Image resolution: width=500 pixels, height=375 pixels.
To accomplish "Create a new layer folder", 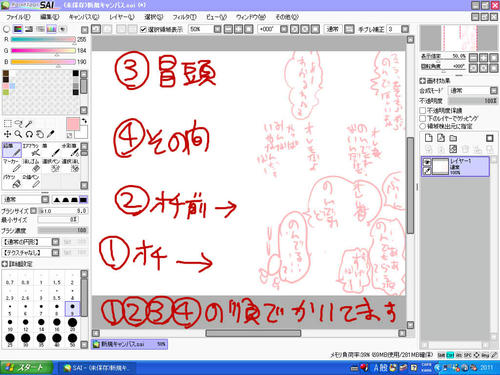I will coord(453,138).
